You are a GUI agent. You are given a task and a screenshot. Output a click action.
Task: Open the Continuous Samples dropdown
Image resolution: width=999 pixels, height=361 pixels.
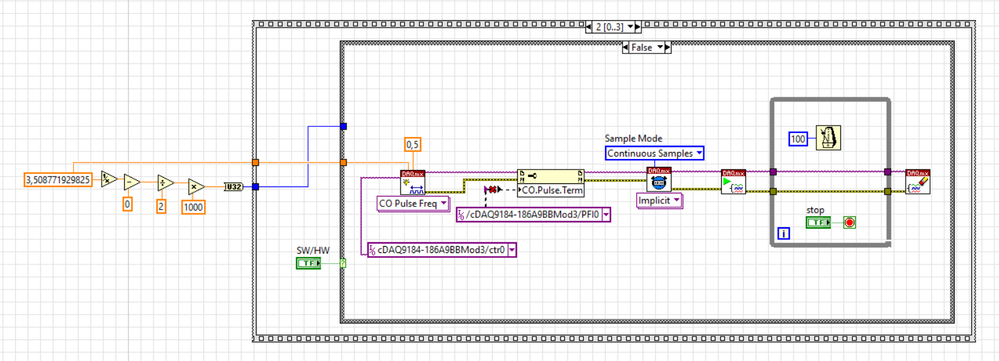pos(654,153)
